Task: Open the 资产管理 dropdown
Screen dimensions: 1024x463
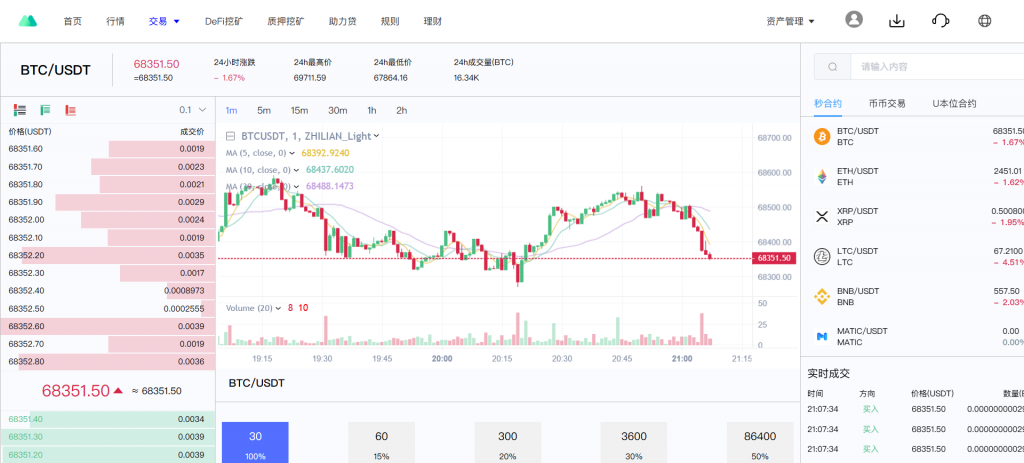Action: click(790, 22)
